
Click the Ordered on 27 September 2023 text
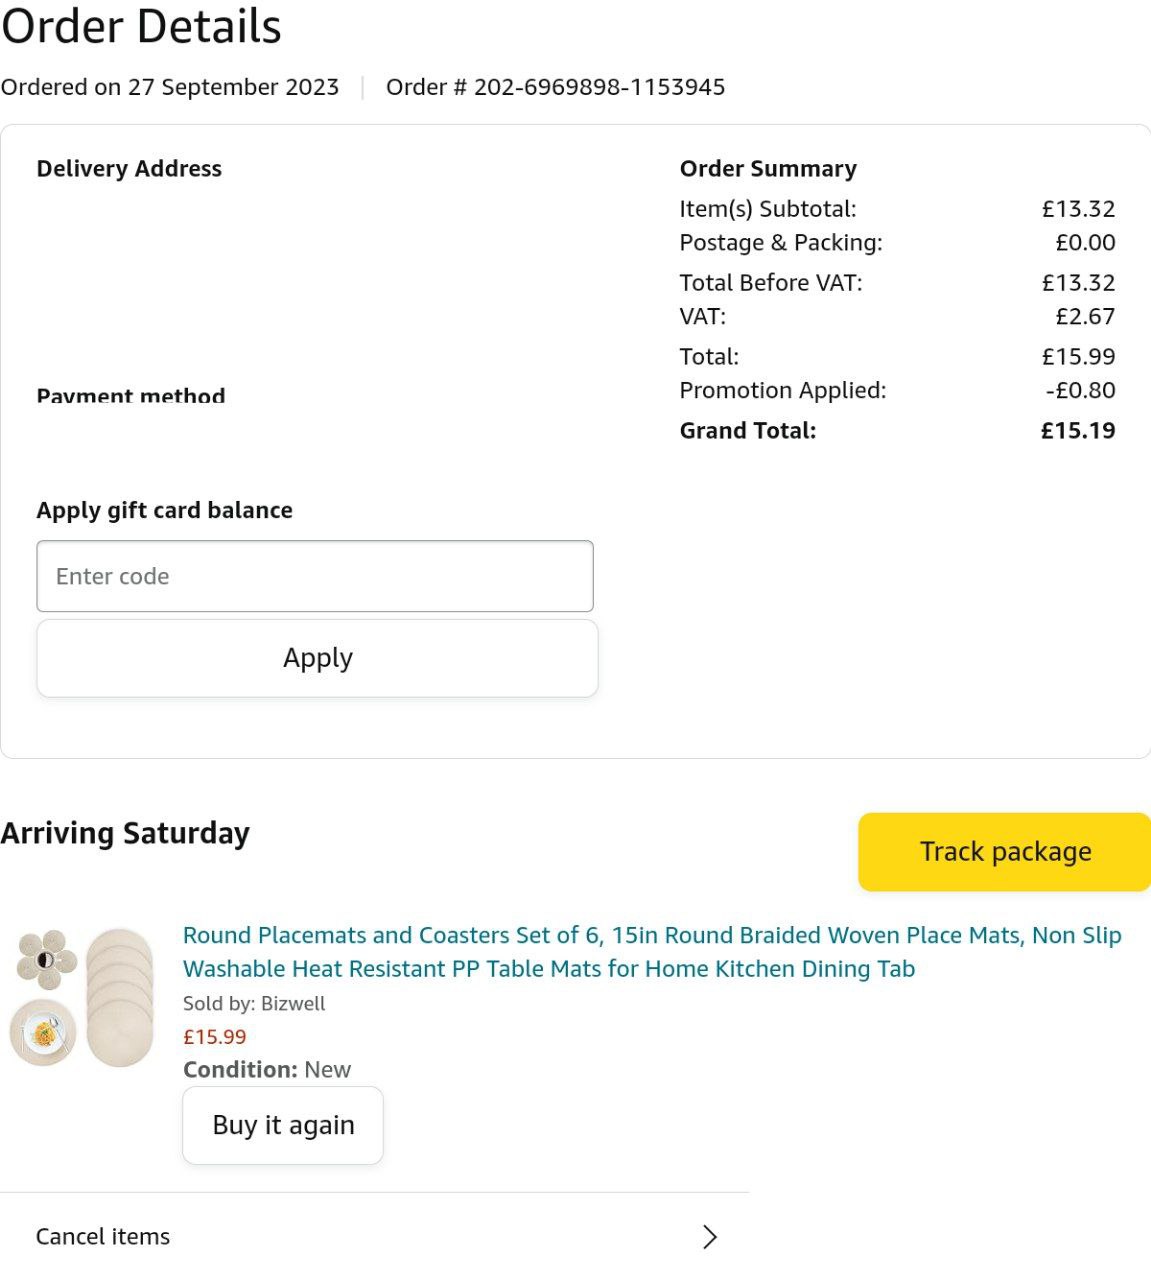pos(170,87)
